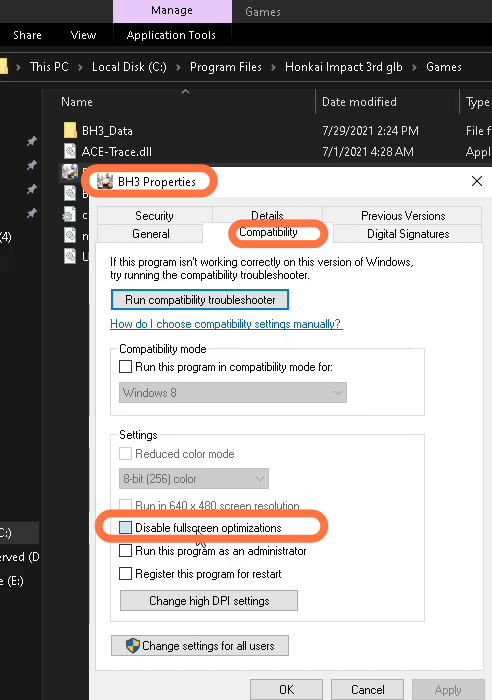This screenshot has height=700, width=492.
Task: Open the Previous Versions tab
Action: [x=403, y=216]
